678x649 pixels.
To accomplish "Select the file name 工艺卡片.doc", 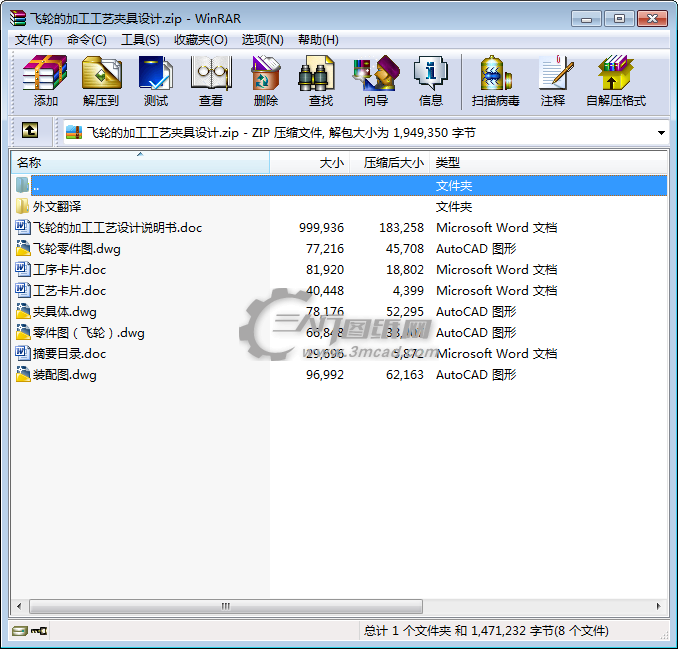I will [69, 291].
